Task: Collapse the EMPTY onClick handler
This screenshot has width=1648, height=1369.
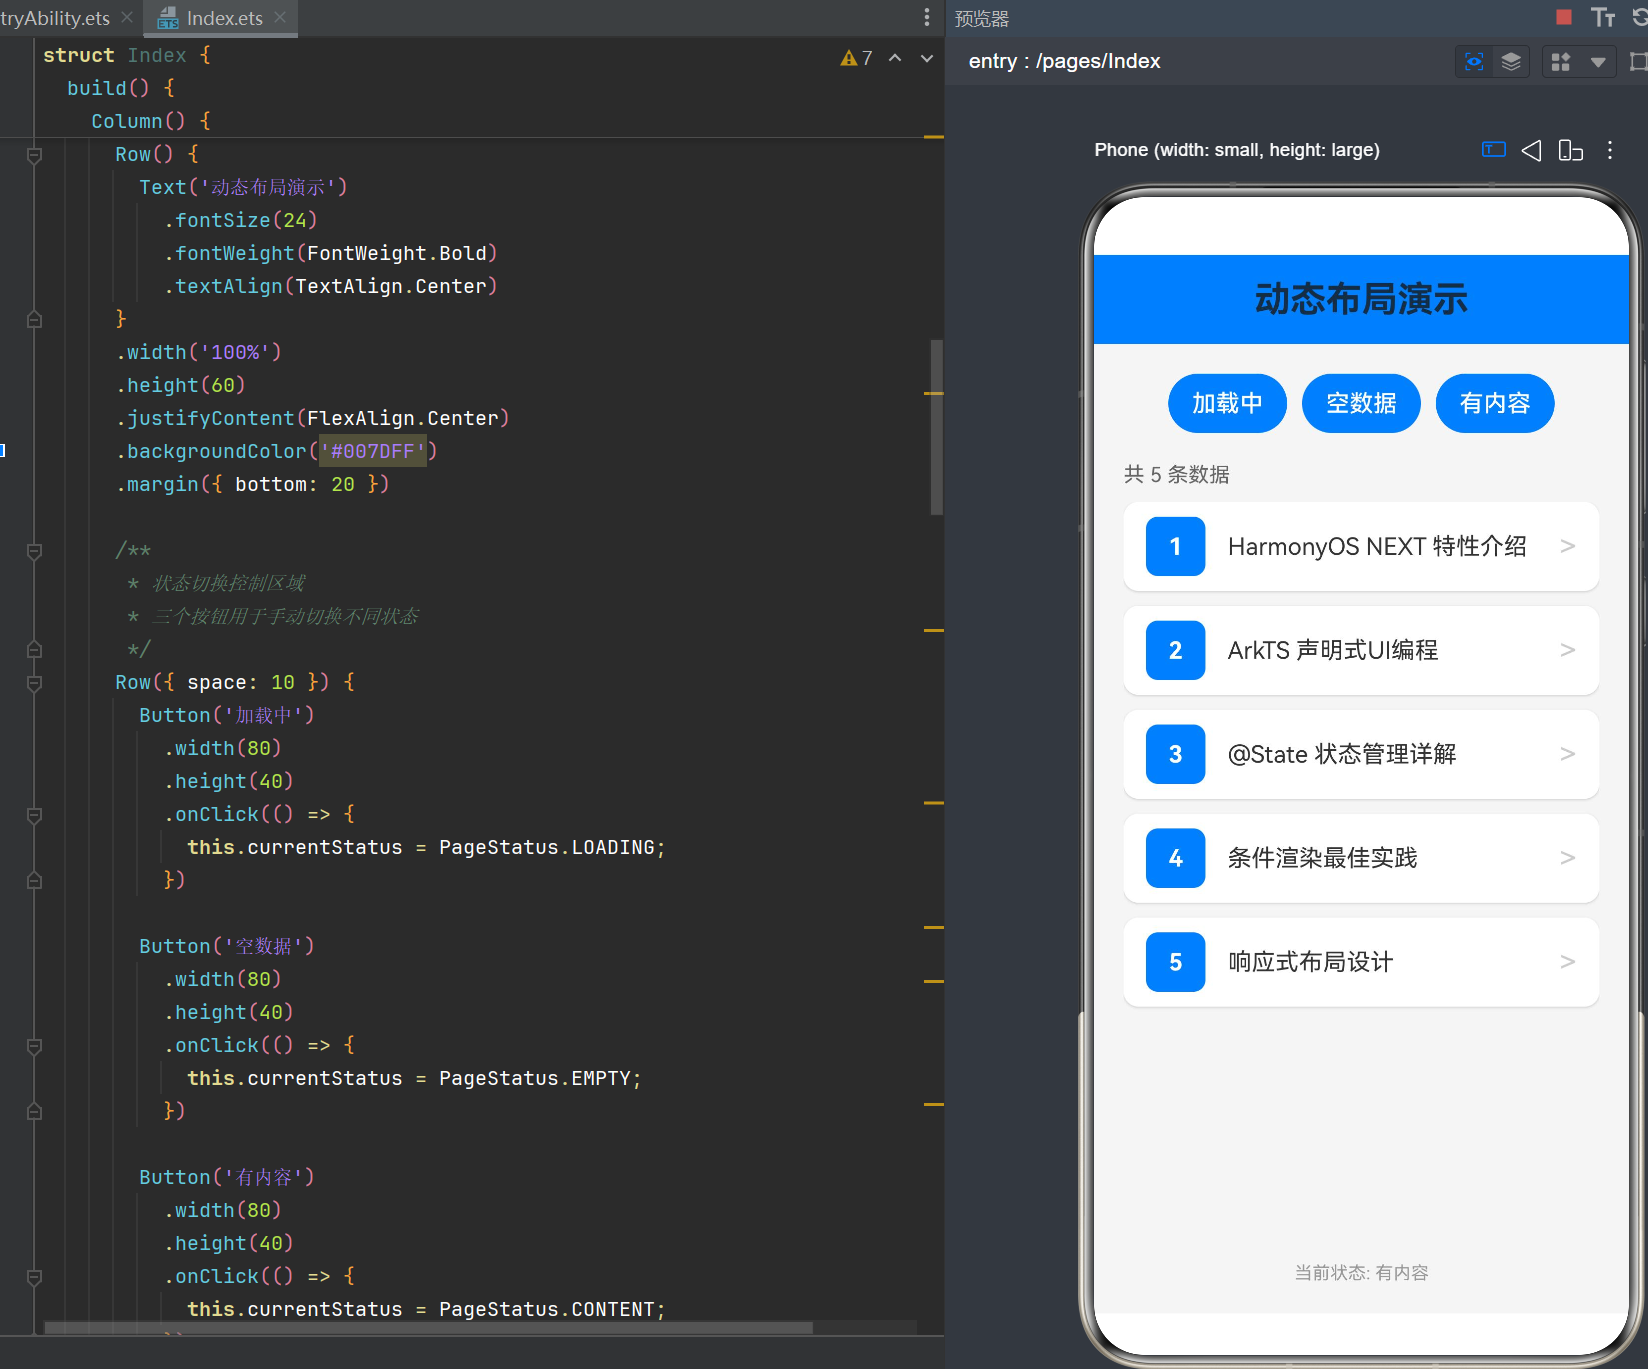Action: [x=34, y=1046]
